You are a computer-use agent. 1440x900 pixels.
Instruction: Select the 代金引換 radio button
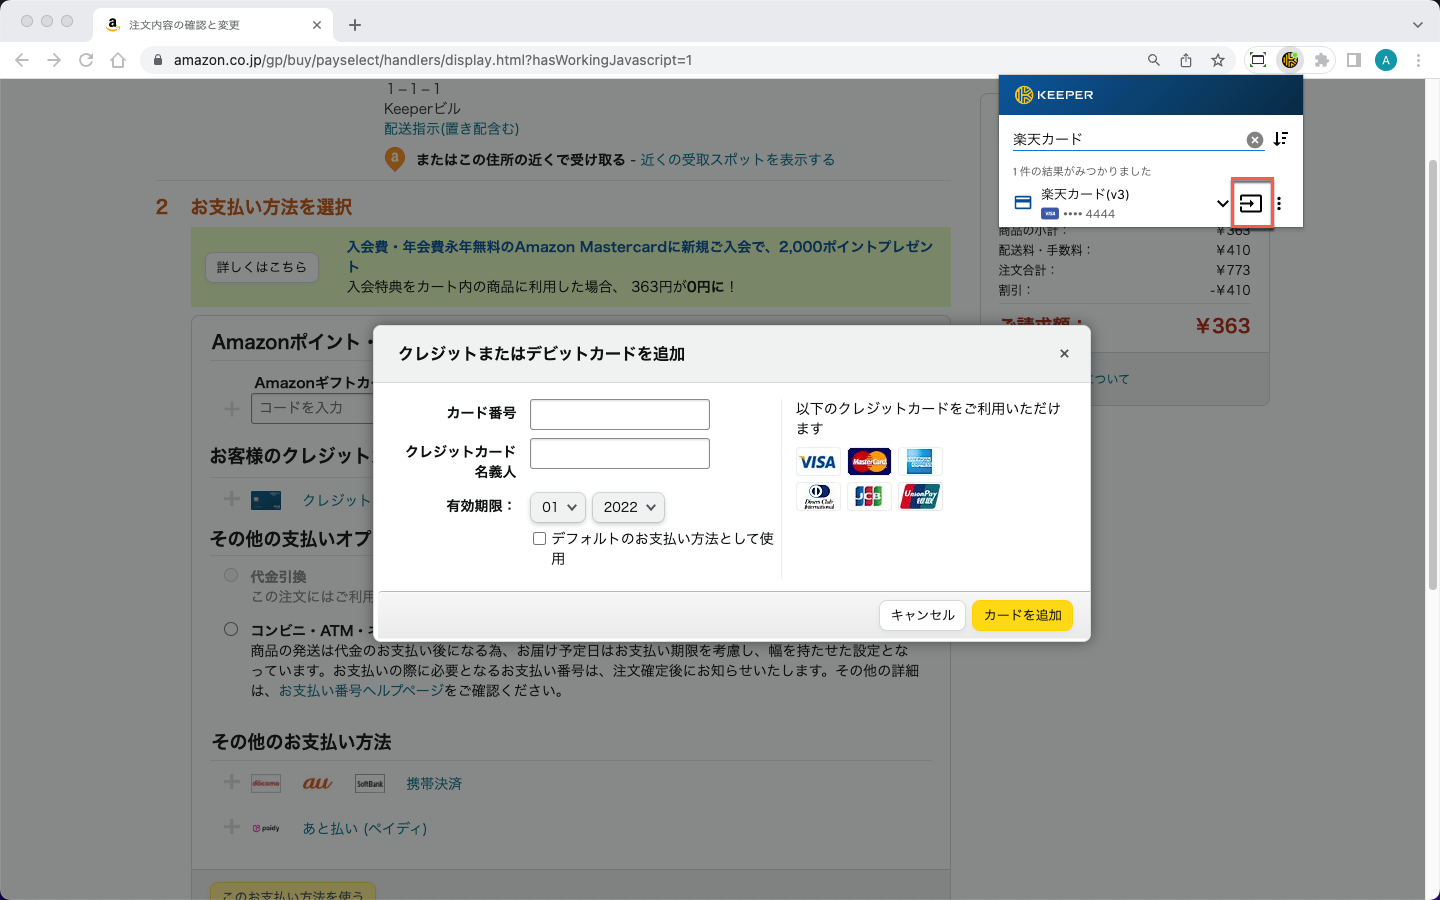pyautogui.click(x=231, y=575)
